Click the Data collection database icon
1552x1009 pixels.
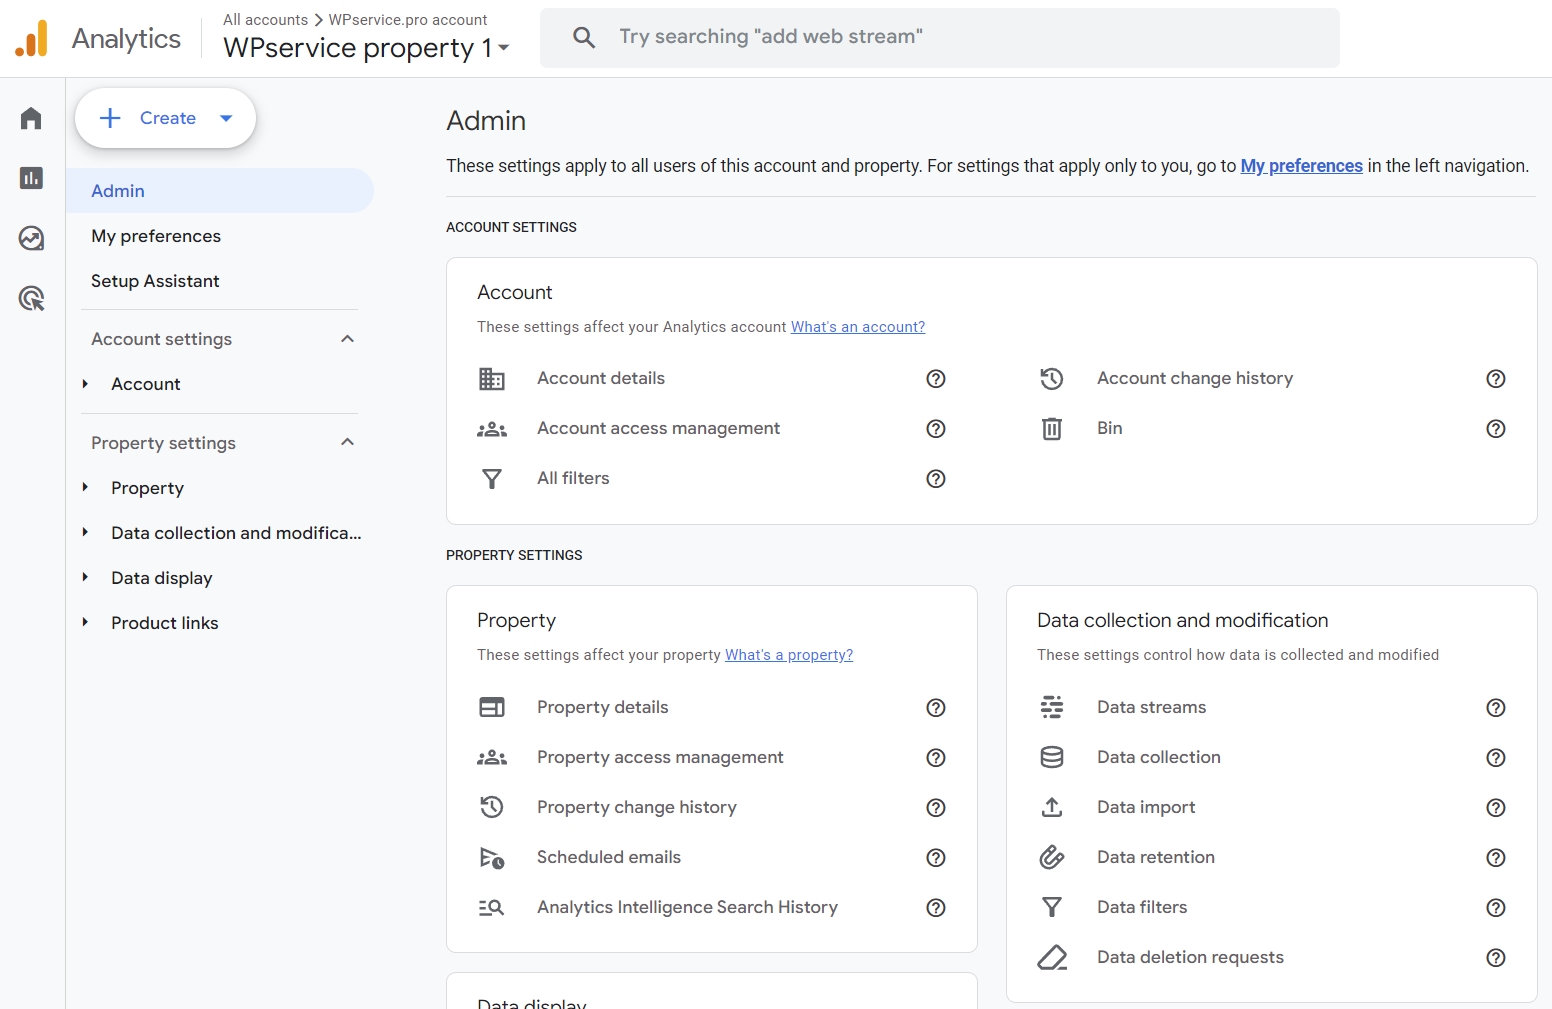pos(1052,758)
